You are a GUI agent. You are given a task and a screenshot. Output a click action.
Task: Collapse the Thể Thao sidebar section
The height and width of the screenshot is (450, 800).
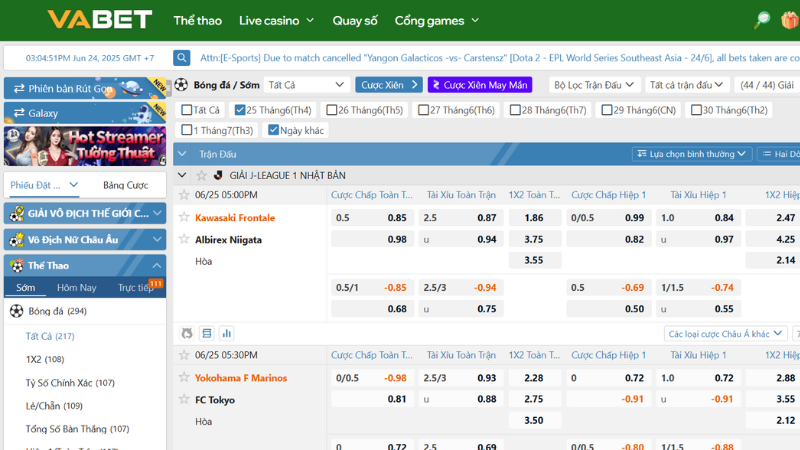[85, 265]
